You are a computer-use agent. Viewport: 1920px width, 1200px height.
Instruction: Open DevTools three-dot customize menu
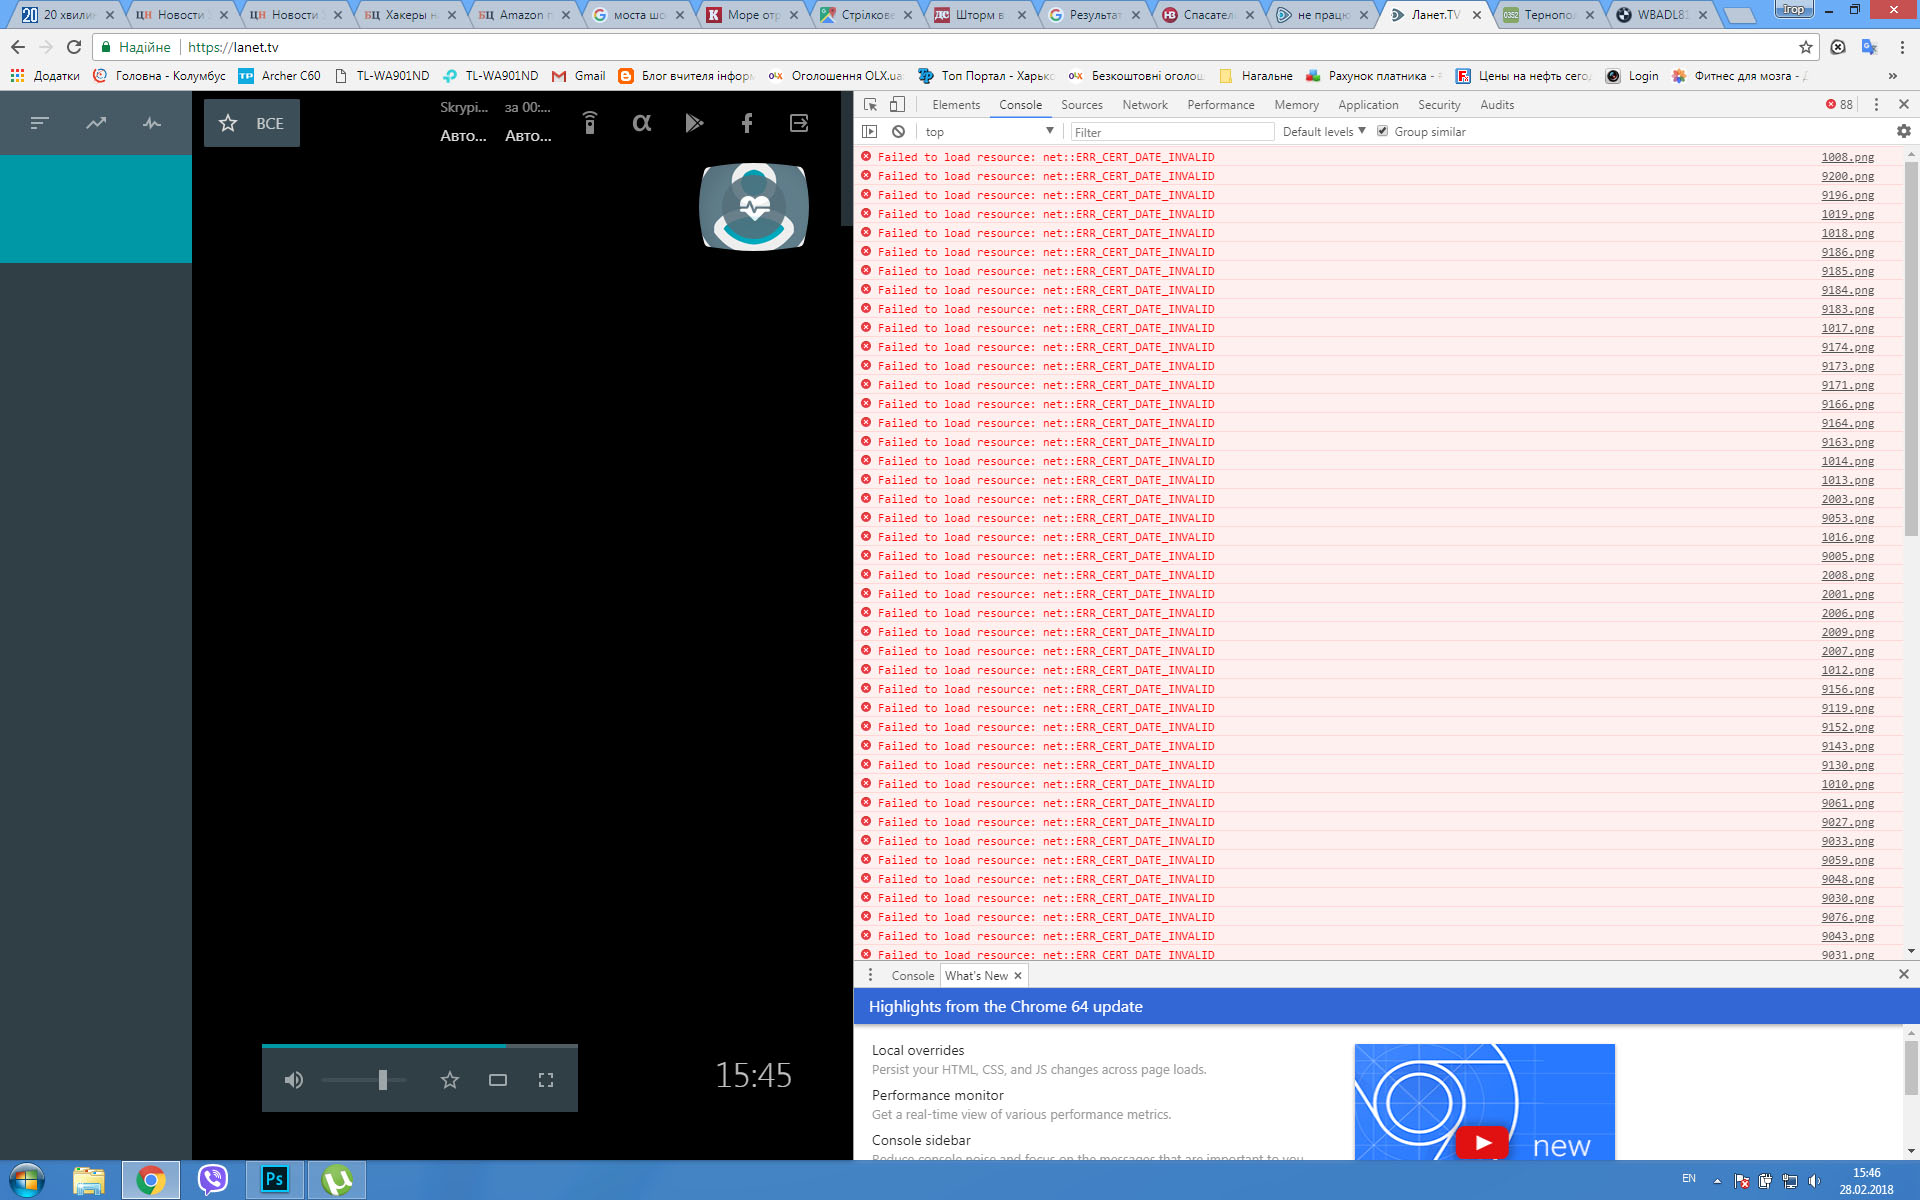[x=1876, y=104]
